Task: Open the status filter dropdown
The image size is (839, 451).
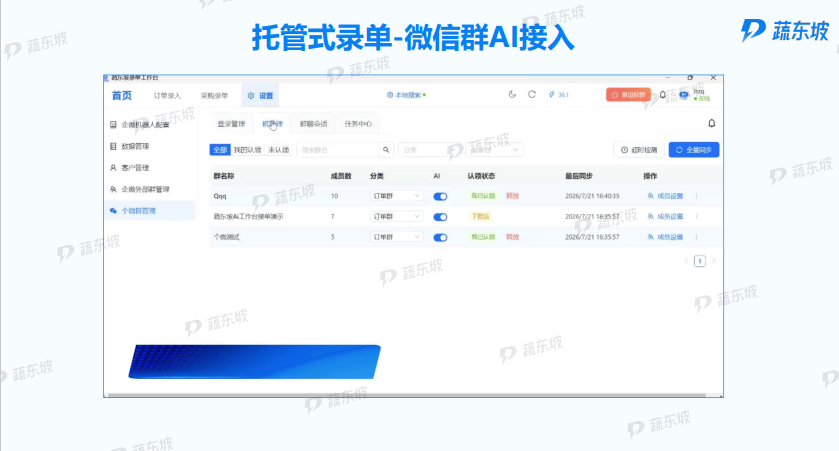Action: tap(494, 150)
